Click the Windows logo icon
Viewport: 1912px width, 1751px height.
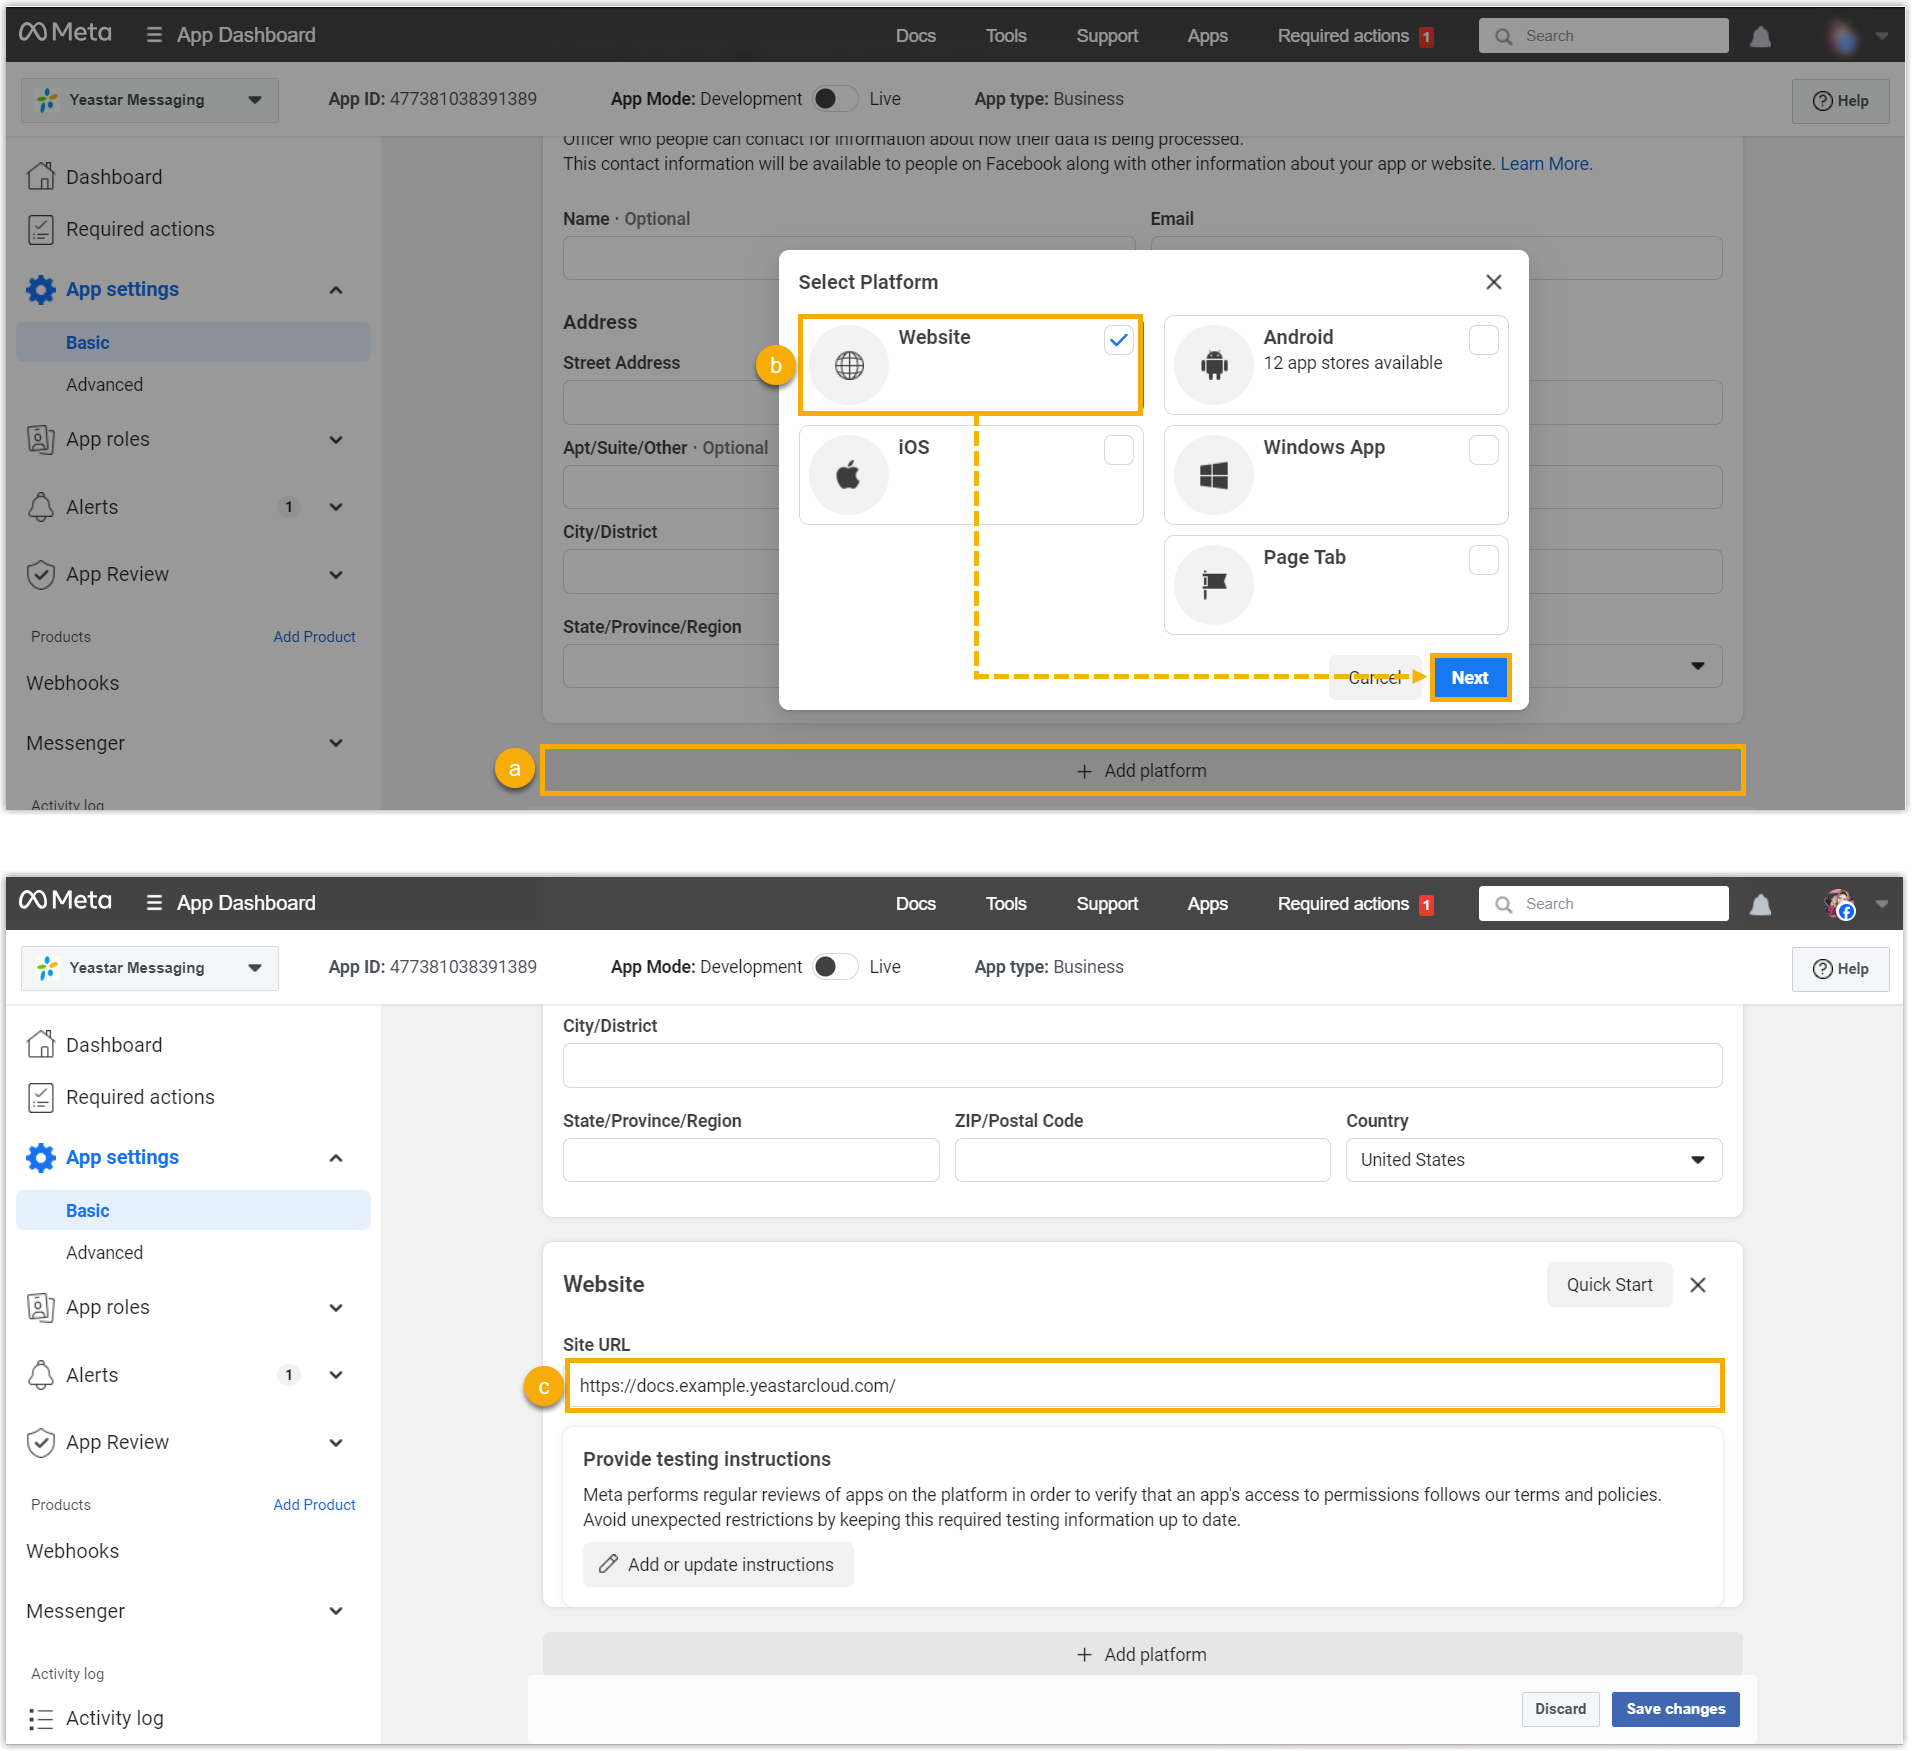1214,476
